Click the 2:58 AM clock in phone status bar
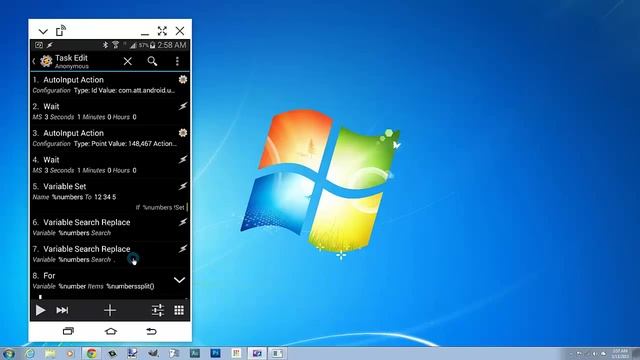 coord(172,45)
